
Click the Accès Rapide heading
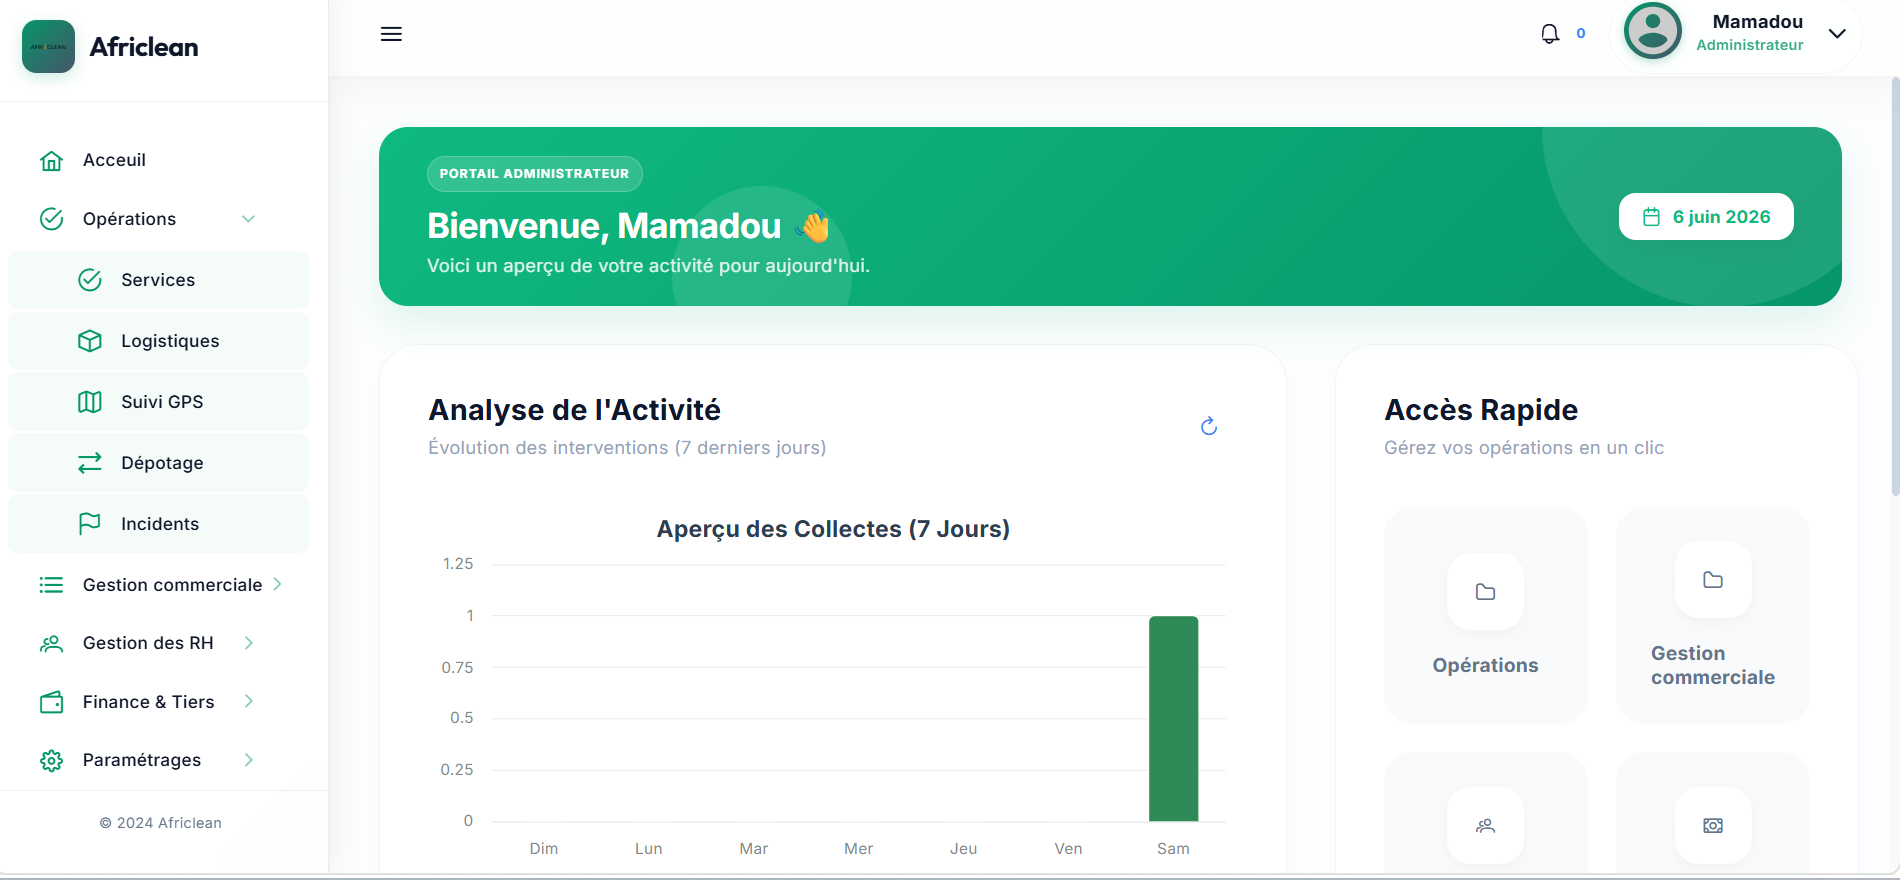coord(1481,410)
